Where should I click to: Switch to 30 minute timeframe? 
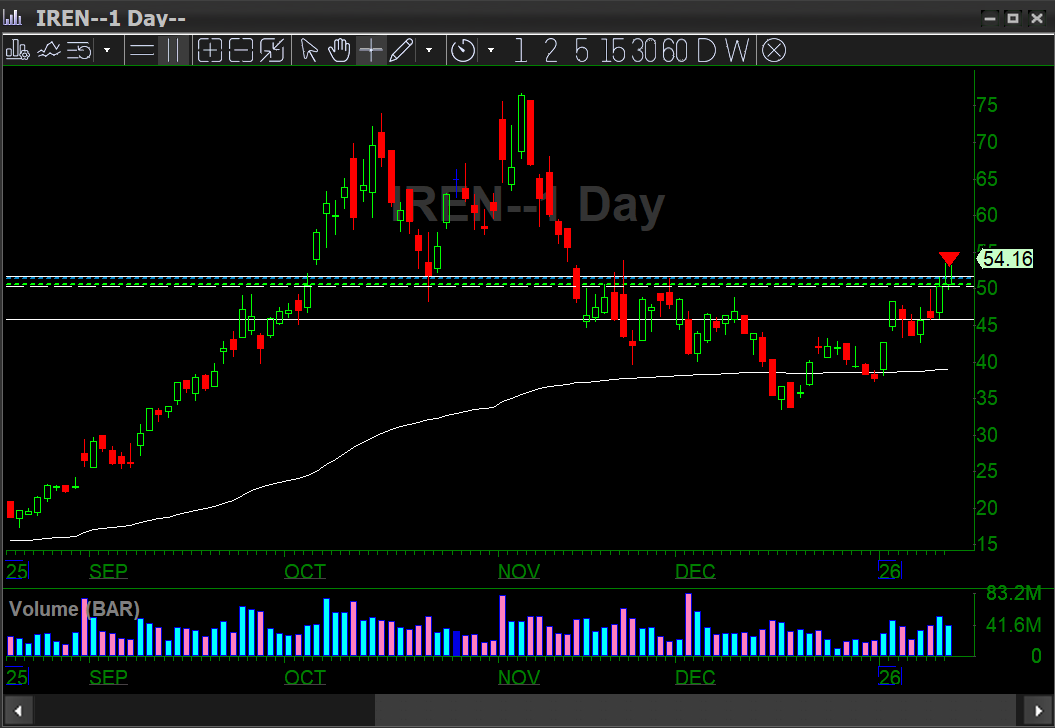643,50
